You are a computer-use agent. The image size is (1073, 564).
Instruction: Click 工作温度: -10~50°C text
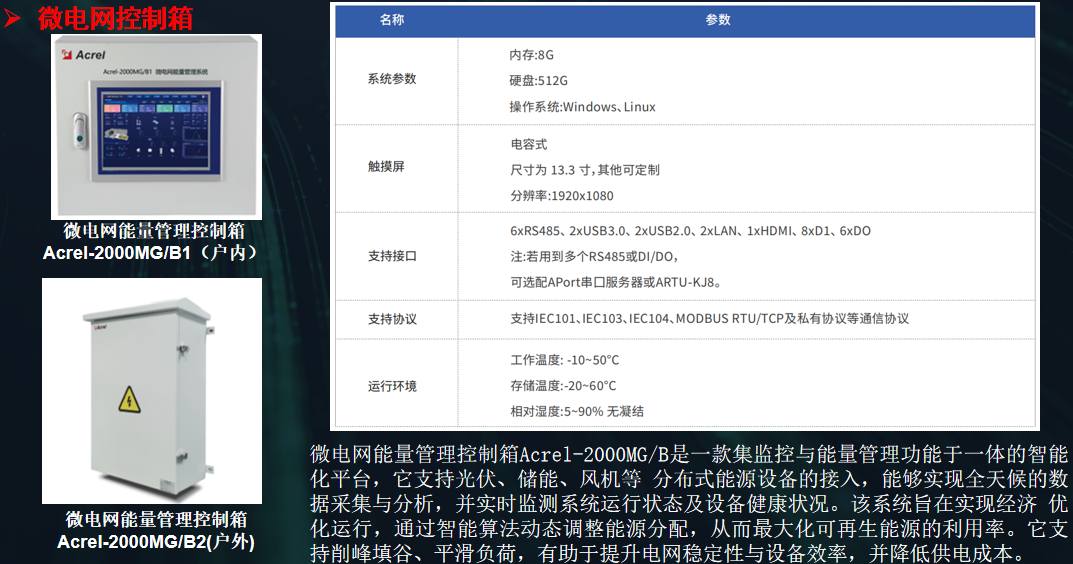pyautogui.click(x=565, y=360)
